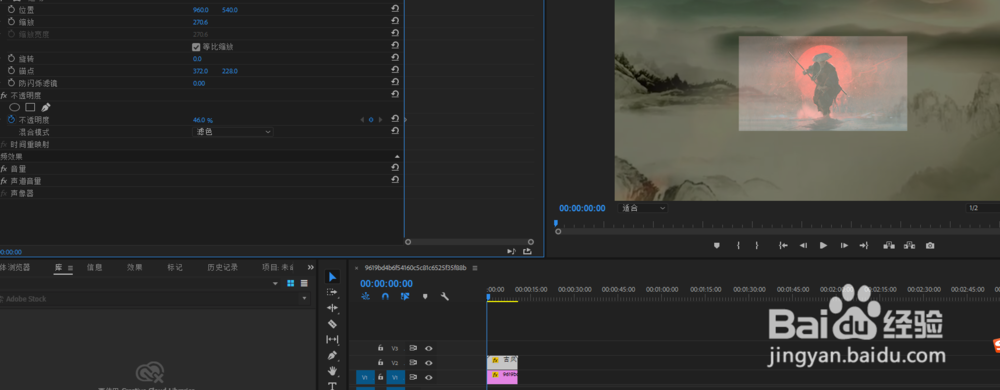
Task: Click Add Marker in program monitor
Action: [x=716, y=245]
